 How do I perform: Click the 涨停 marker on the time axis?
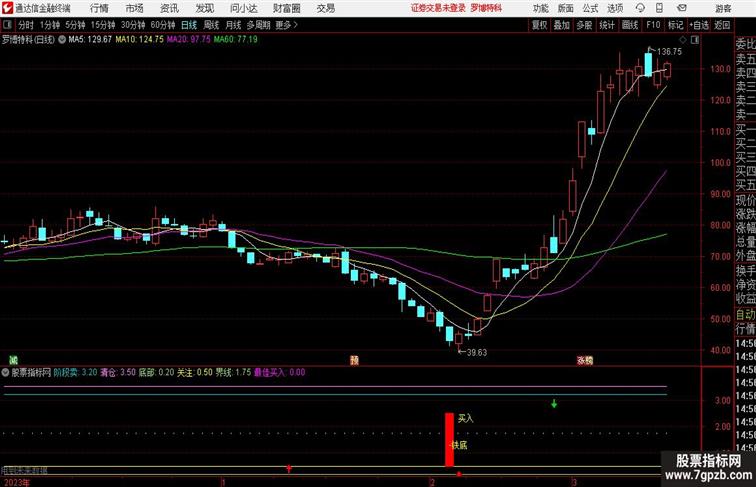pos(585,360)
